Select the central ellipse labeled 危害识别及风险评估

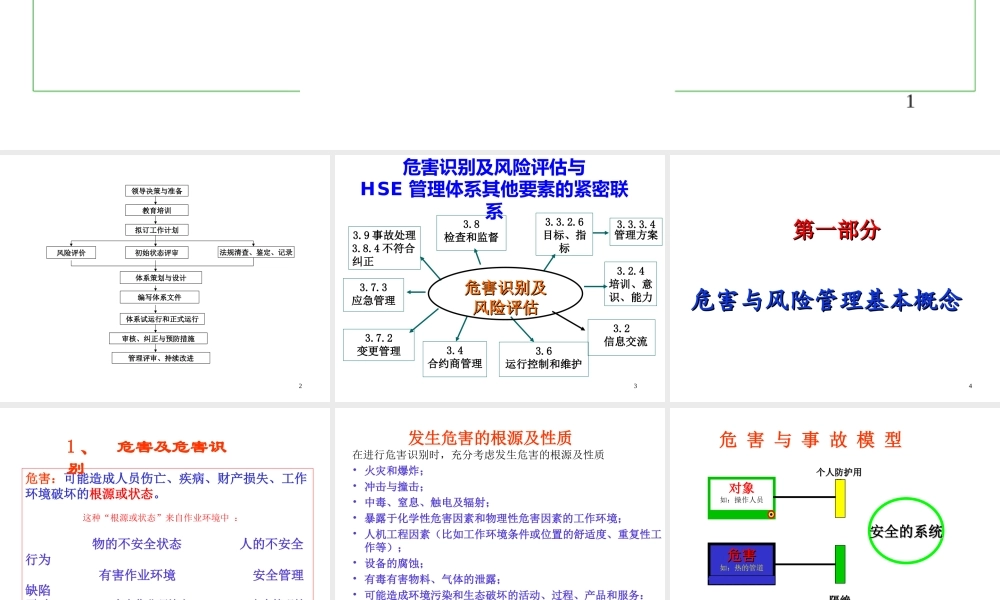pyautogui.click(x=503, y=293)
